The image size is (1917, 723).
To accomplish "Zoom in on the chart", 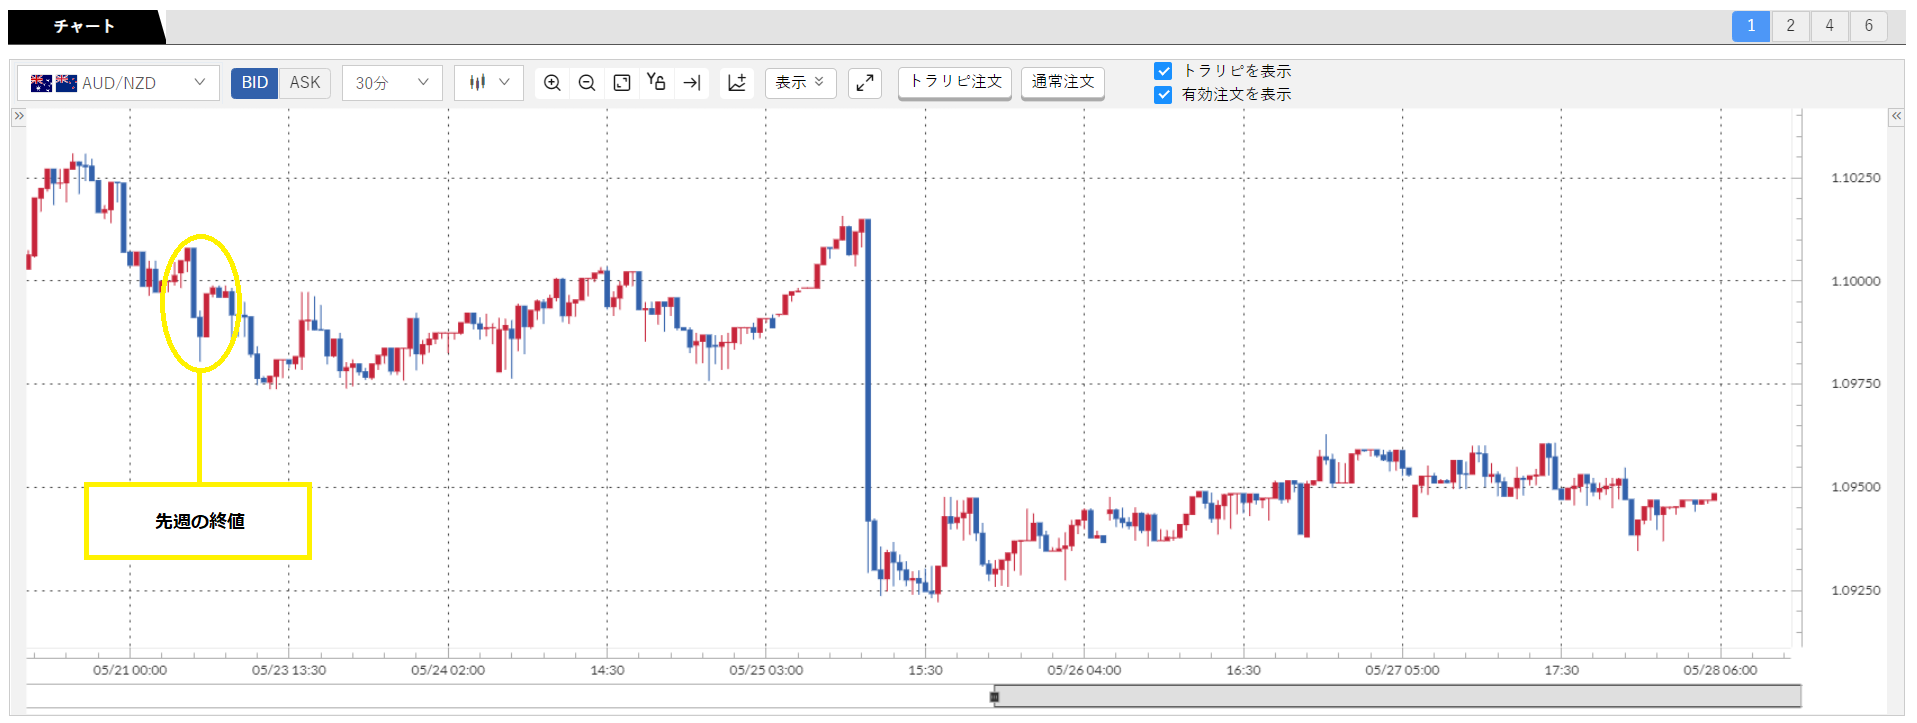I will point(552,83).
